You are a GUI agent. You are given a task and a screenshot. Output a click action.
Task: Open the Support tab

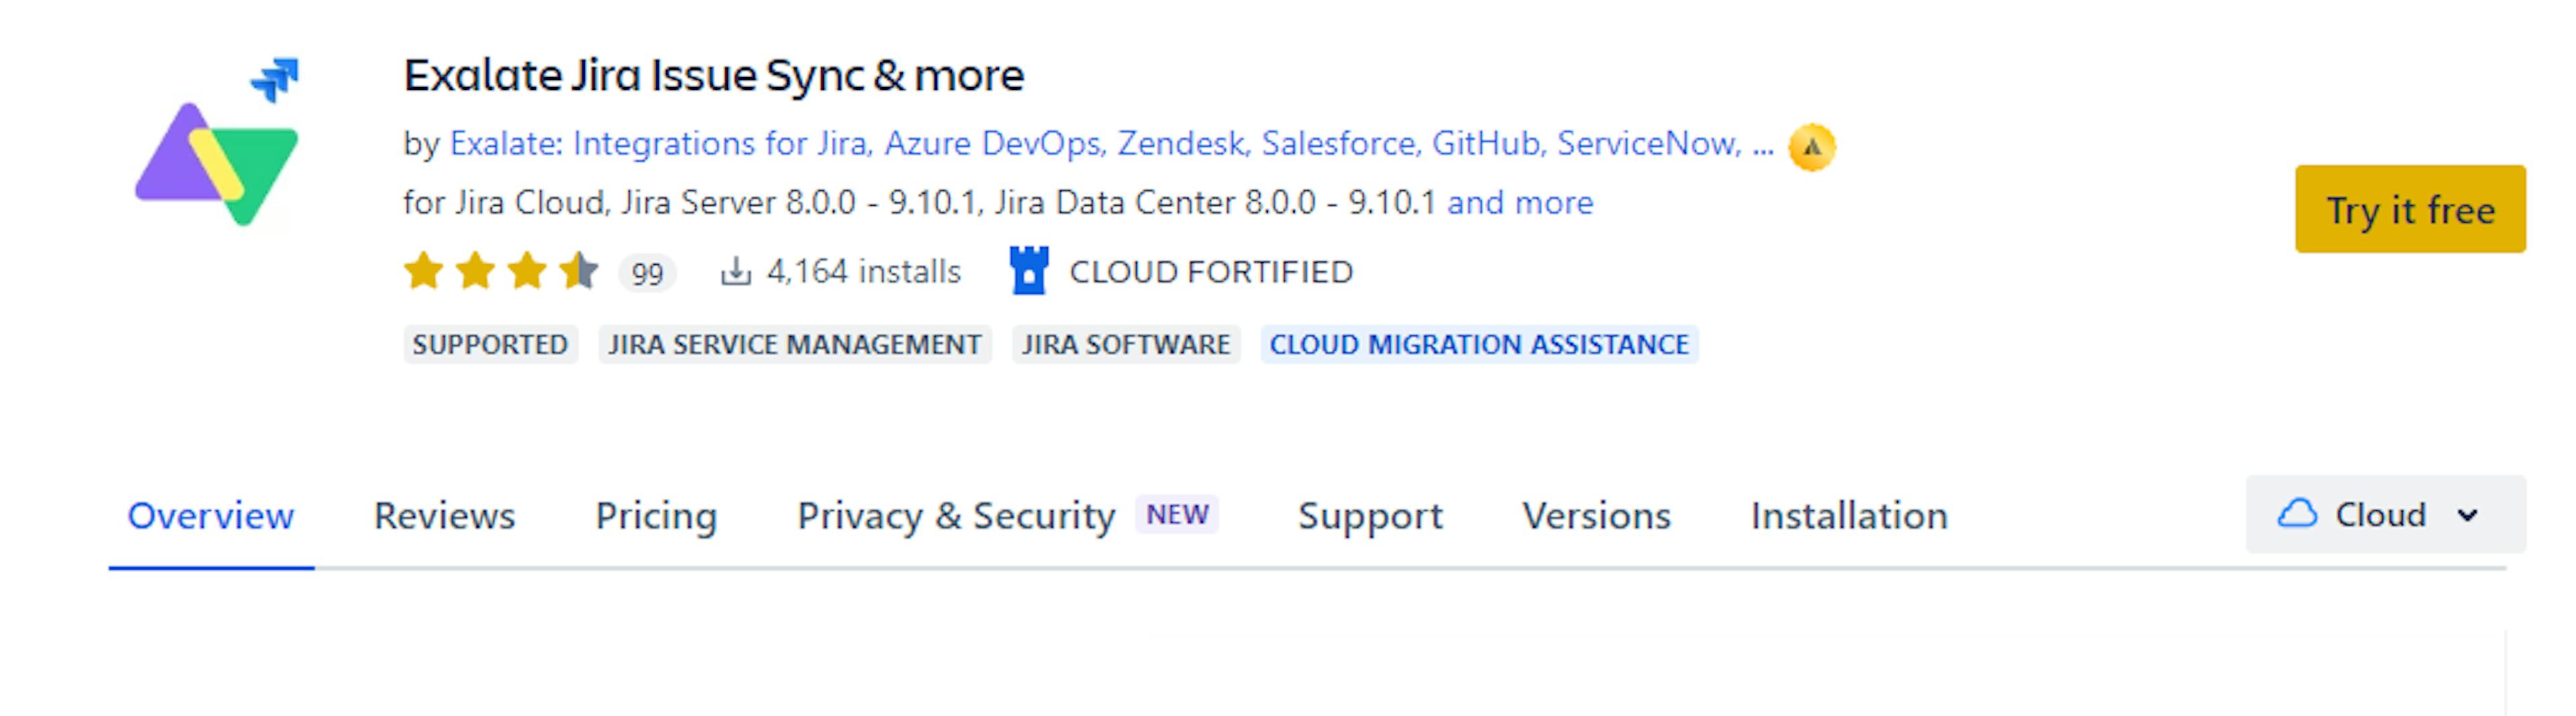point(1370,516)
